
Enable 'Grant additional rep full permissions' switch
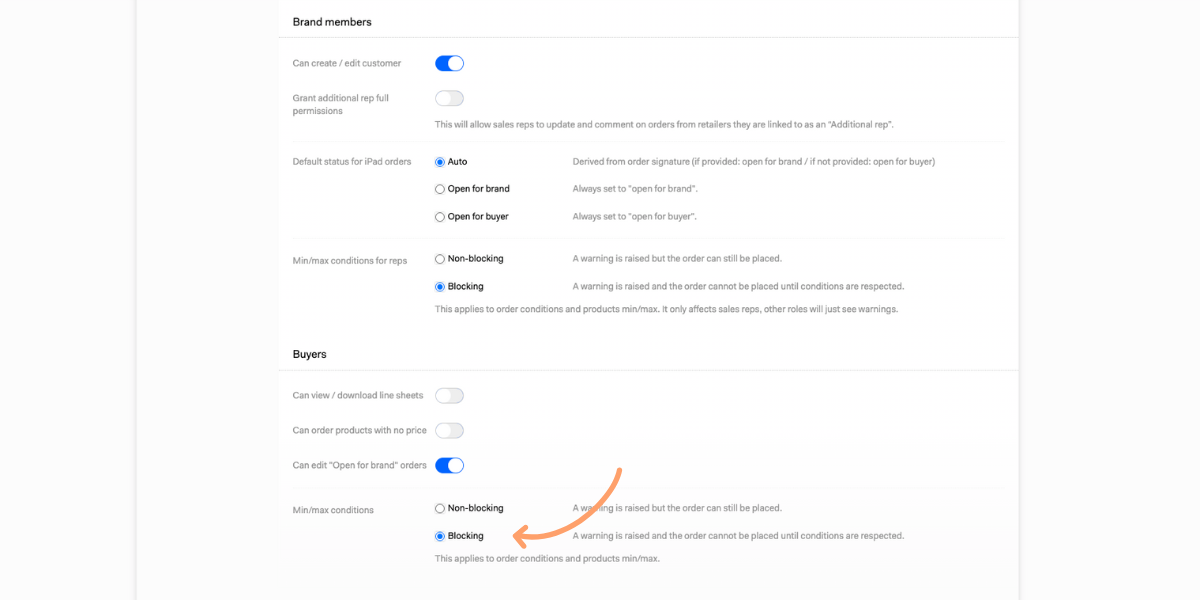tap(449, 99)
